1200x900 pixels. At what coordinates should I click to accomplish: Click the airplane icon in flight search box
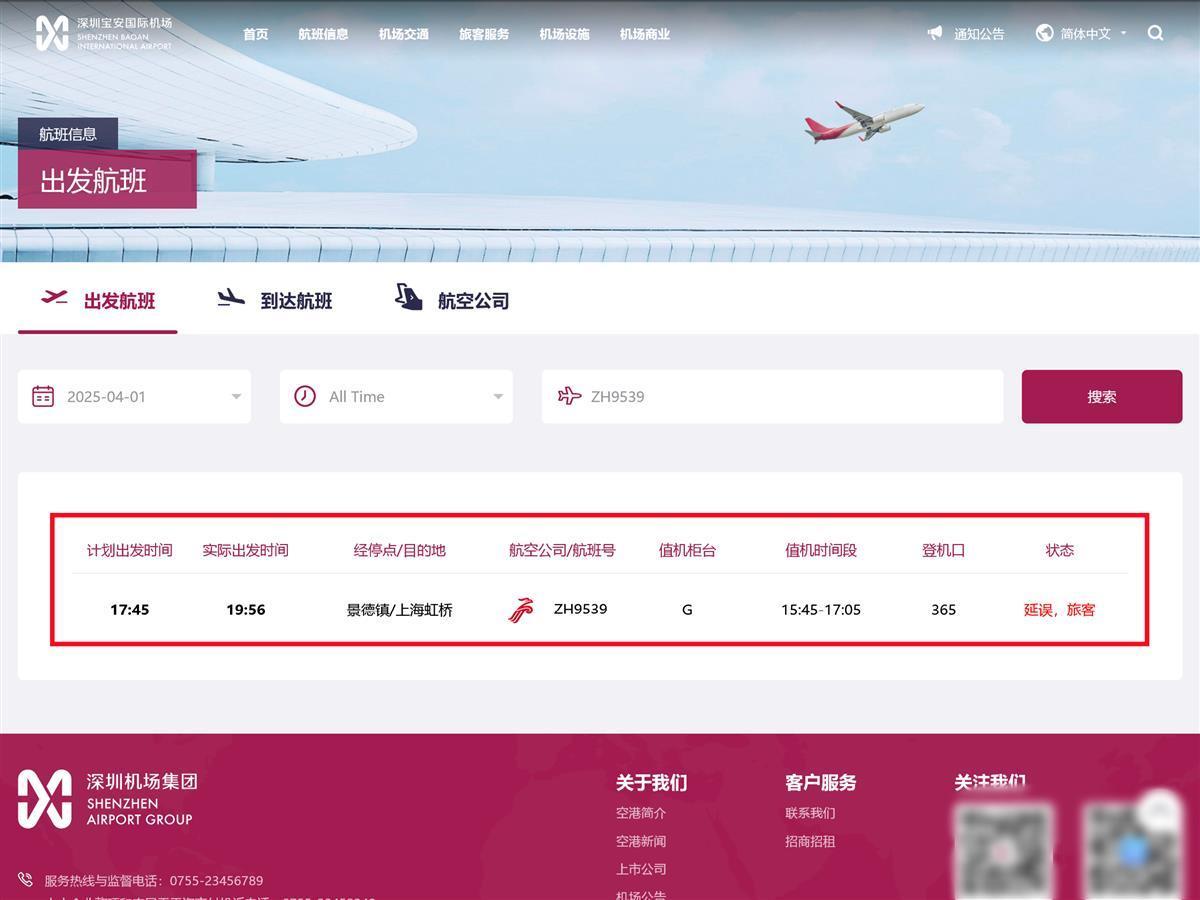click(x=569, y=396)
